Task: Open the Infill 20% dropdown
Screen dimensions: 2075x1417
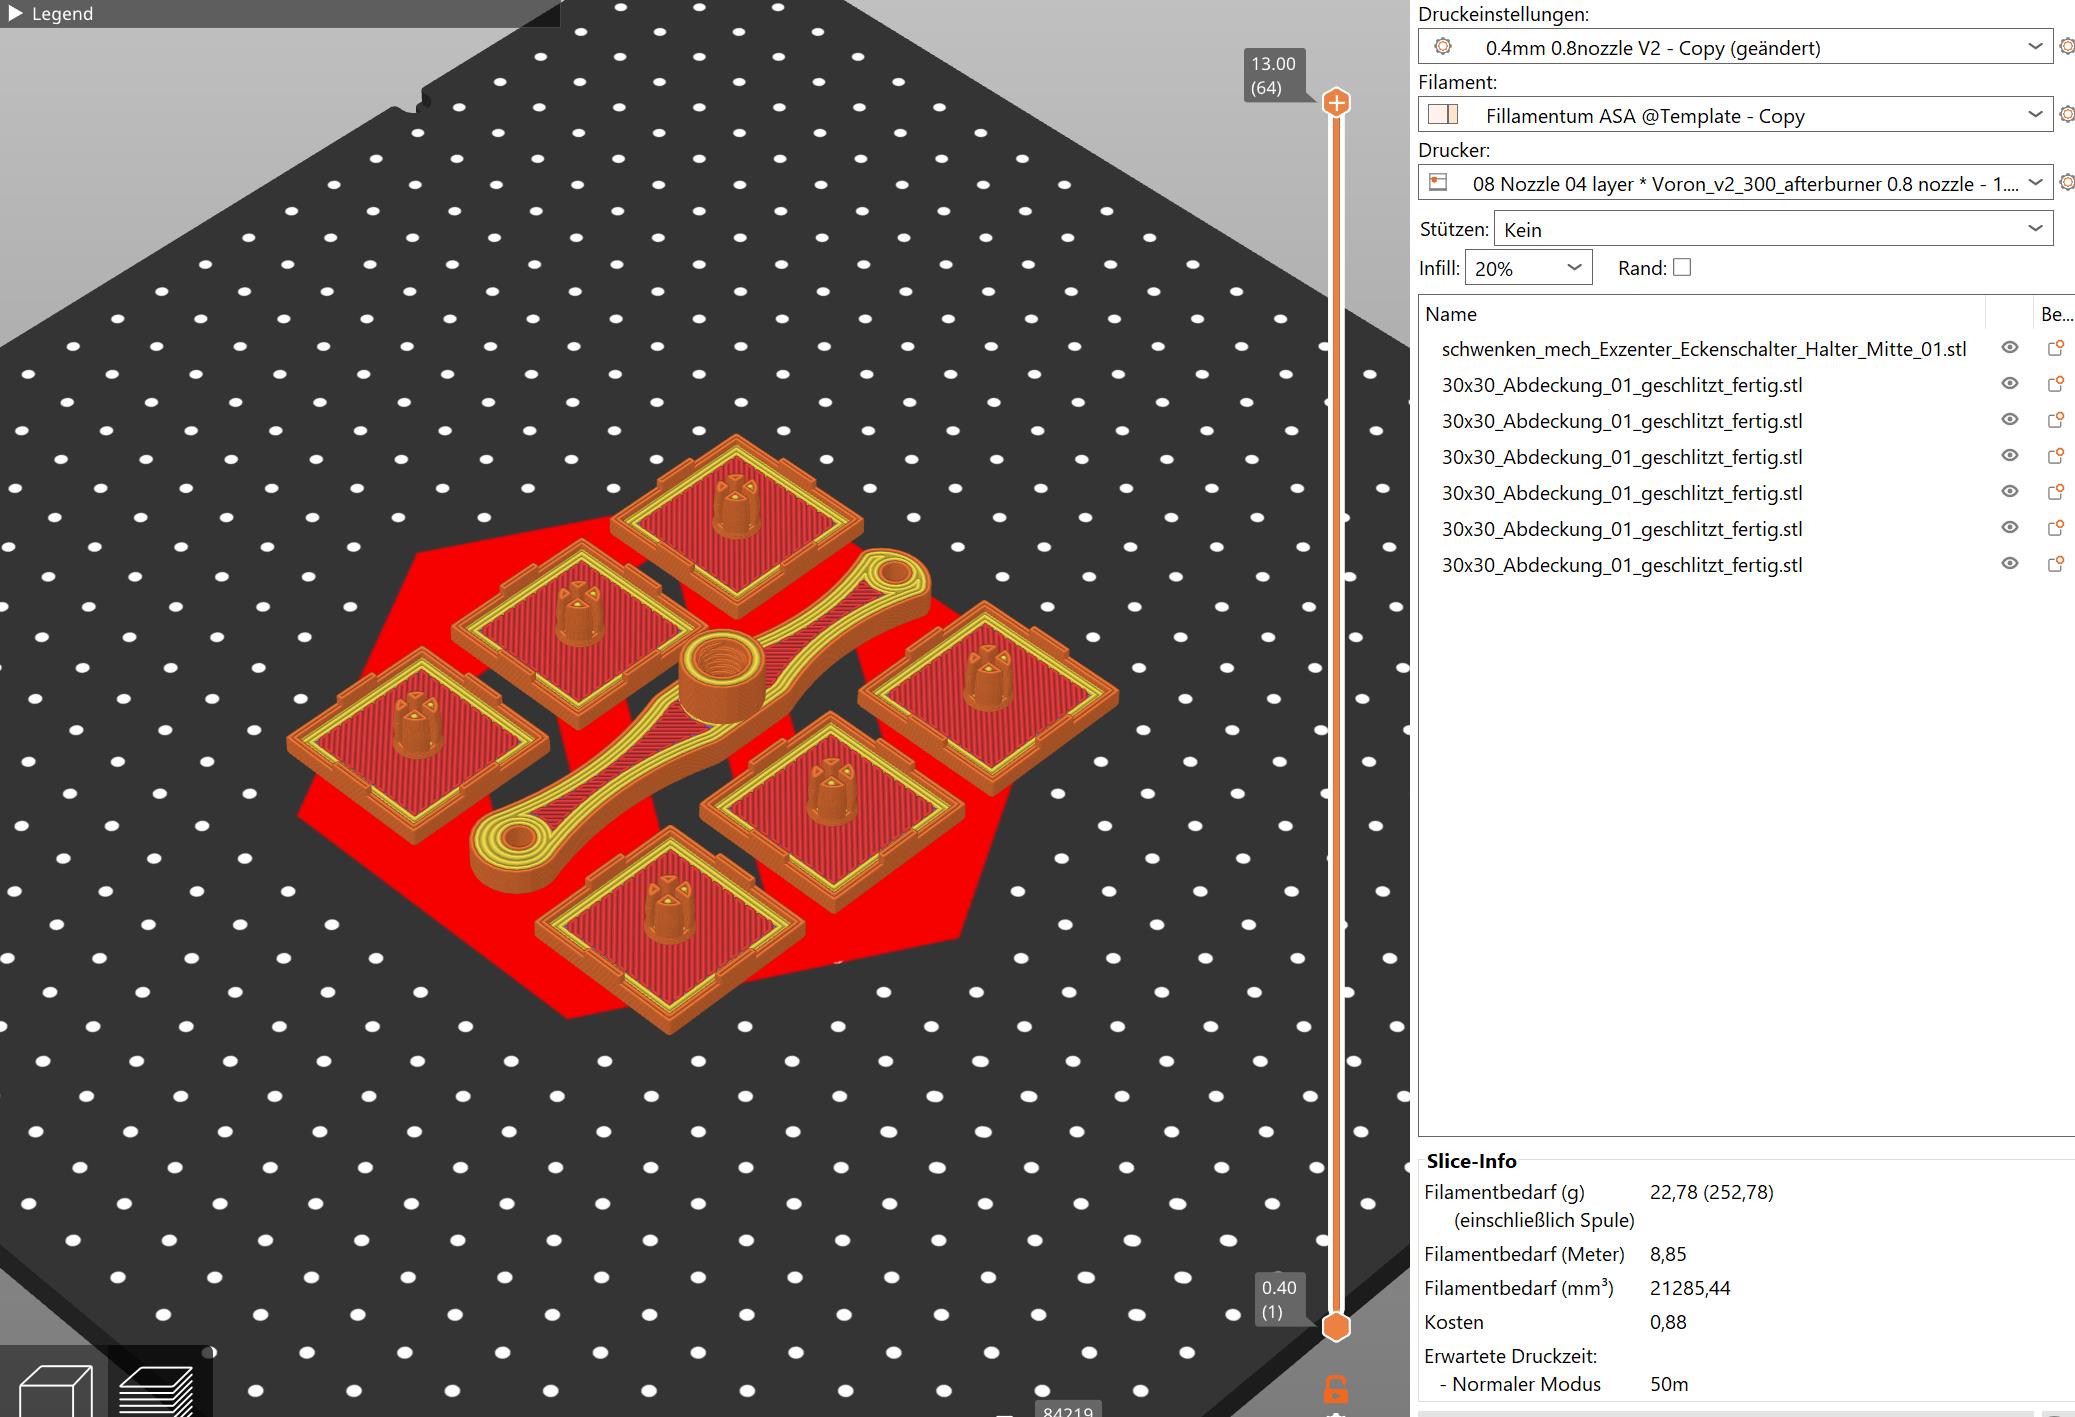Action: pos(1527,268)
